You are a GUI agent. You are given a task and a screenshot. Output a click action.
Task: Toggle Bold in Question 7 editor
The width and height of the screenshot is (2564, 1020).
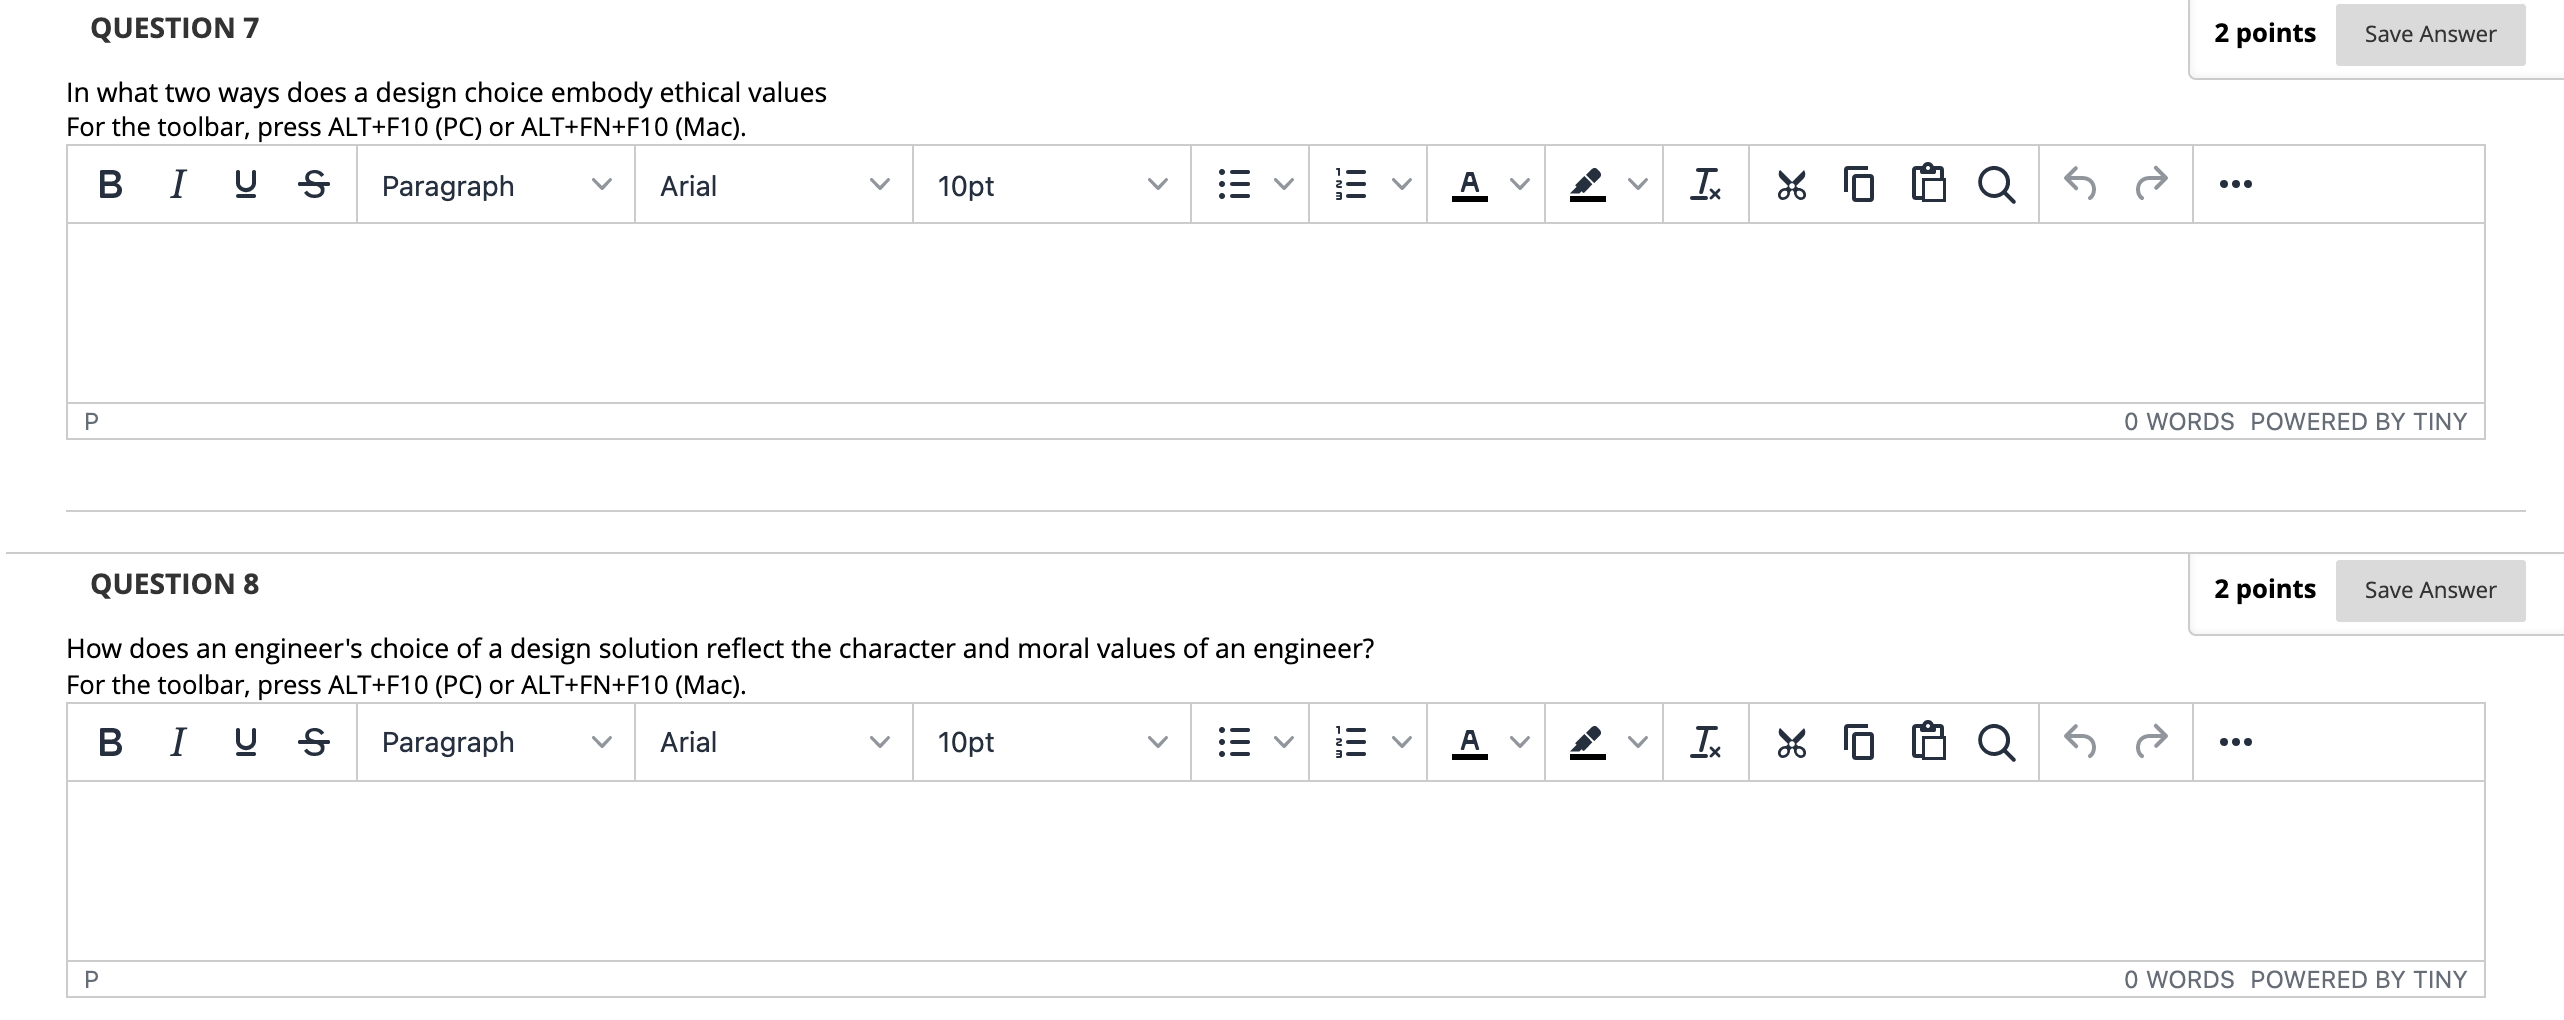coord(111,185)
